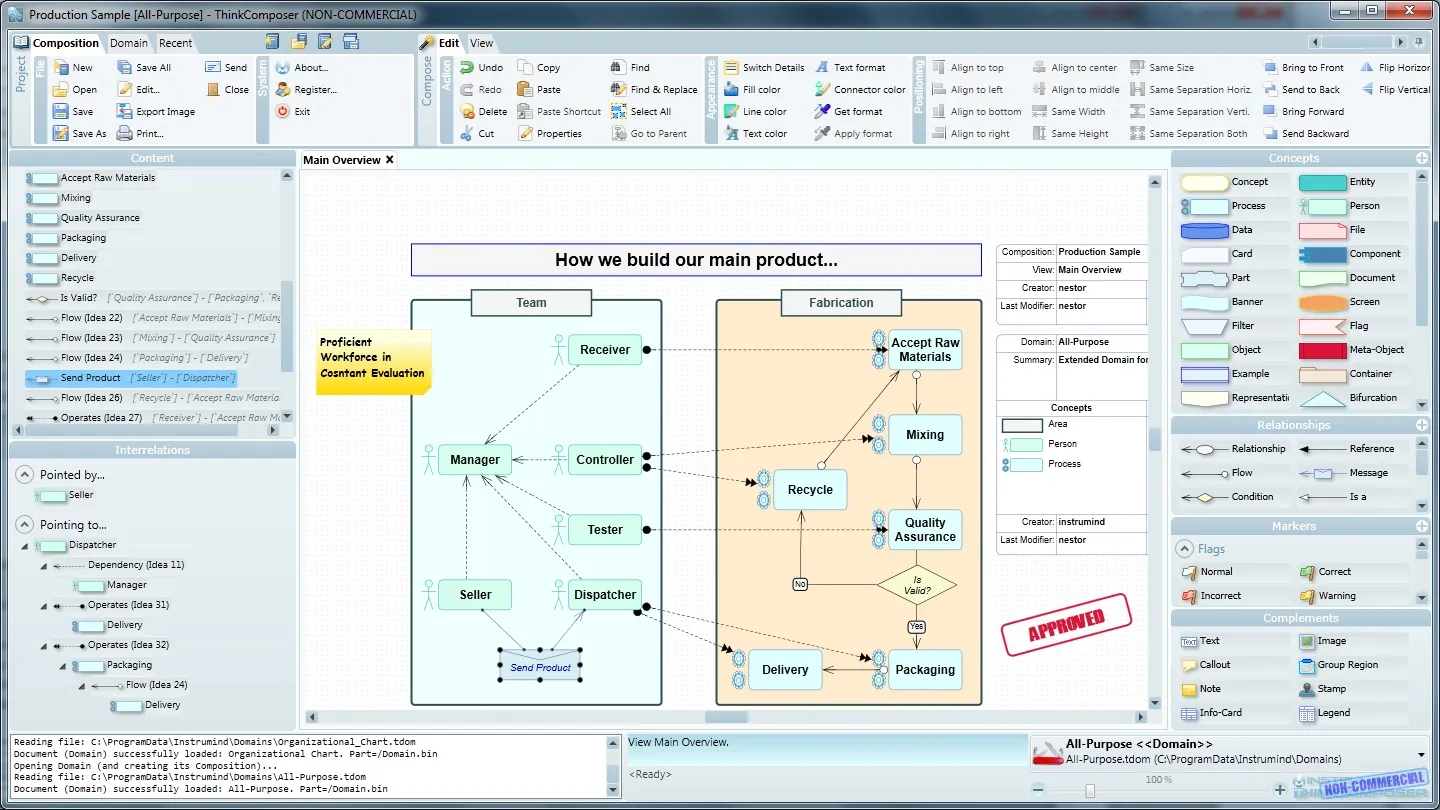Click Send Backward tool
Viewport: 1440px width, 810px height.
coord(1305,134)
